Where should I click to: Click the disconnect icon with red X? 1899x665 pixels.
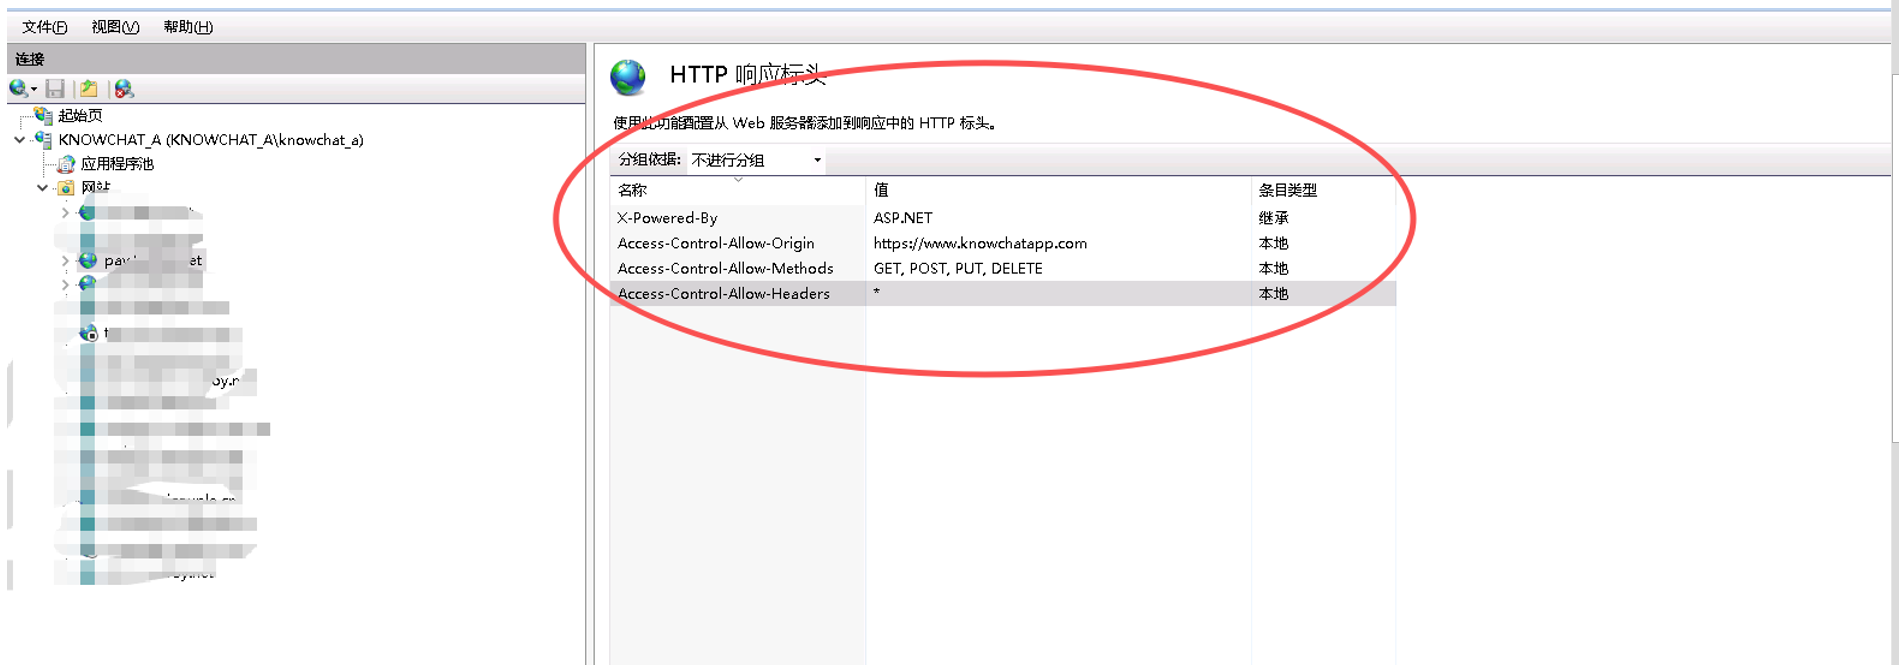[124, 89]
